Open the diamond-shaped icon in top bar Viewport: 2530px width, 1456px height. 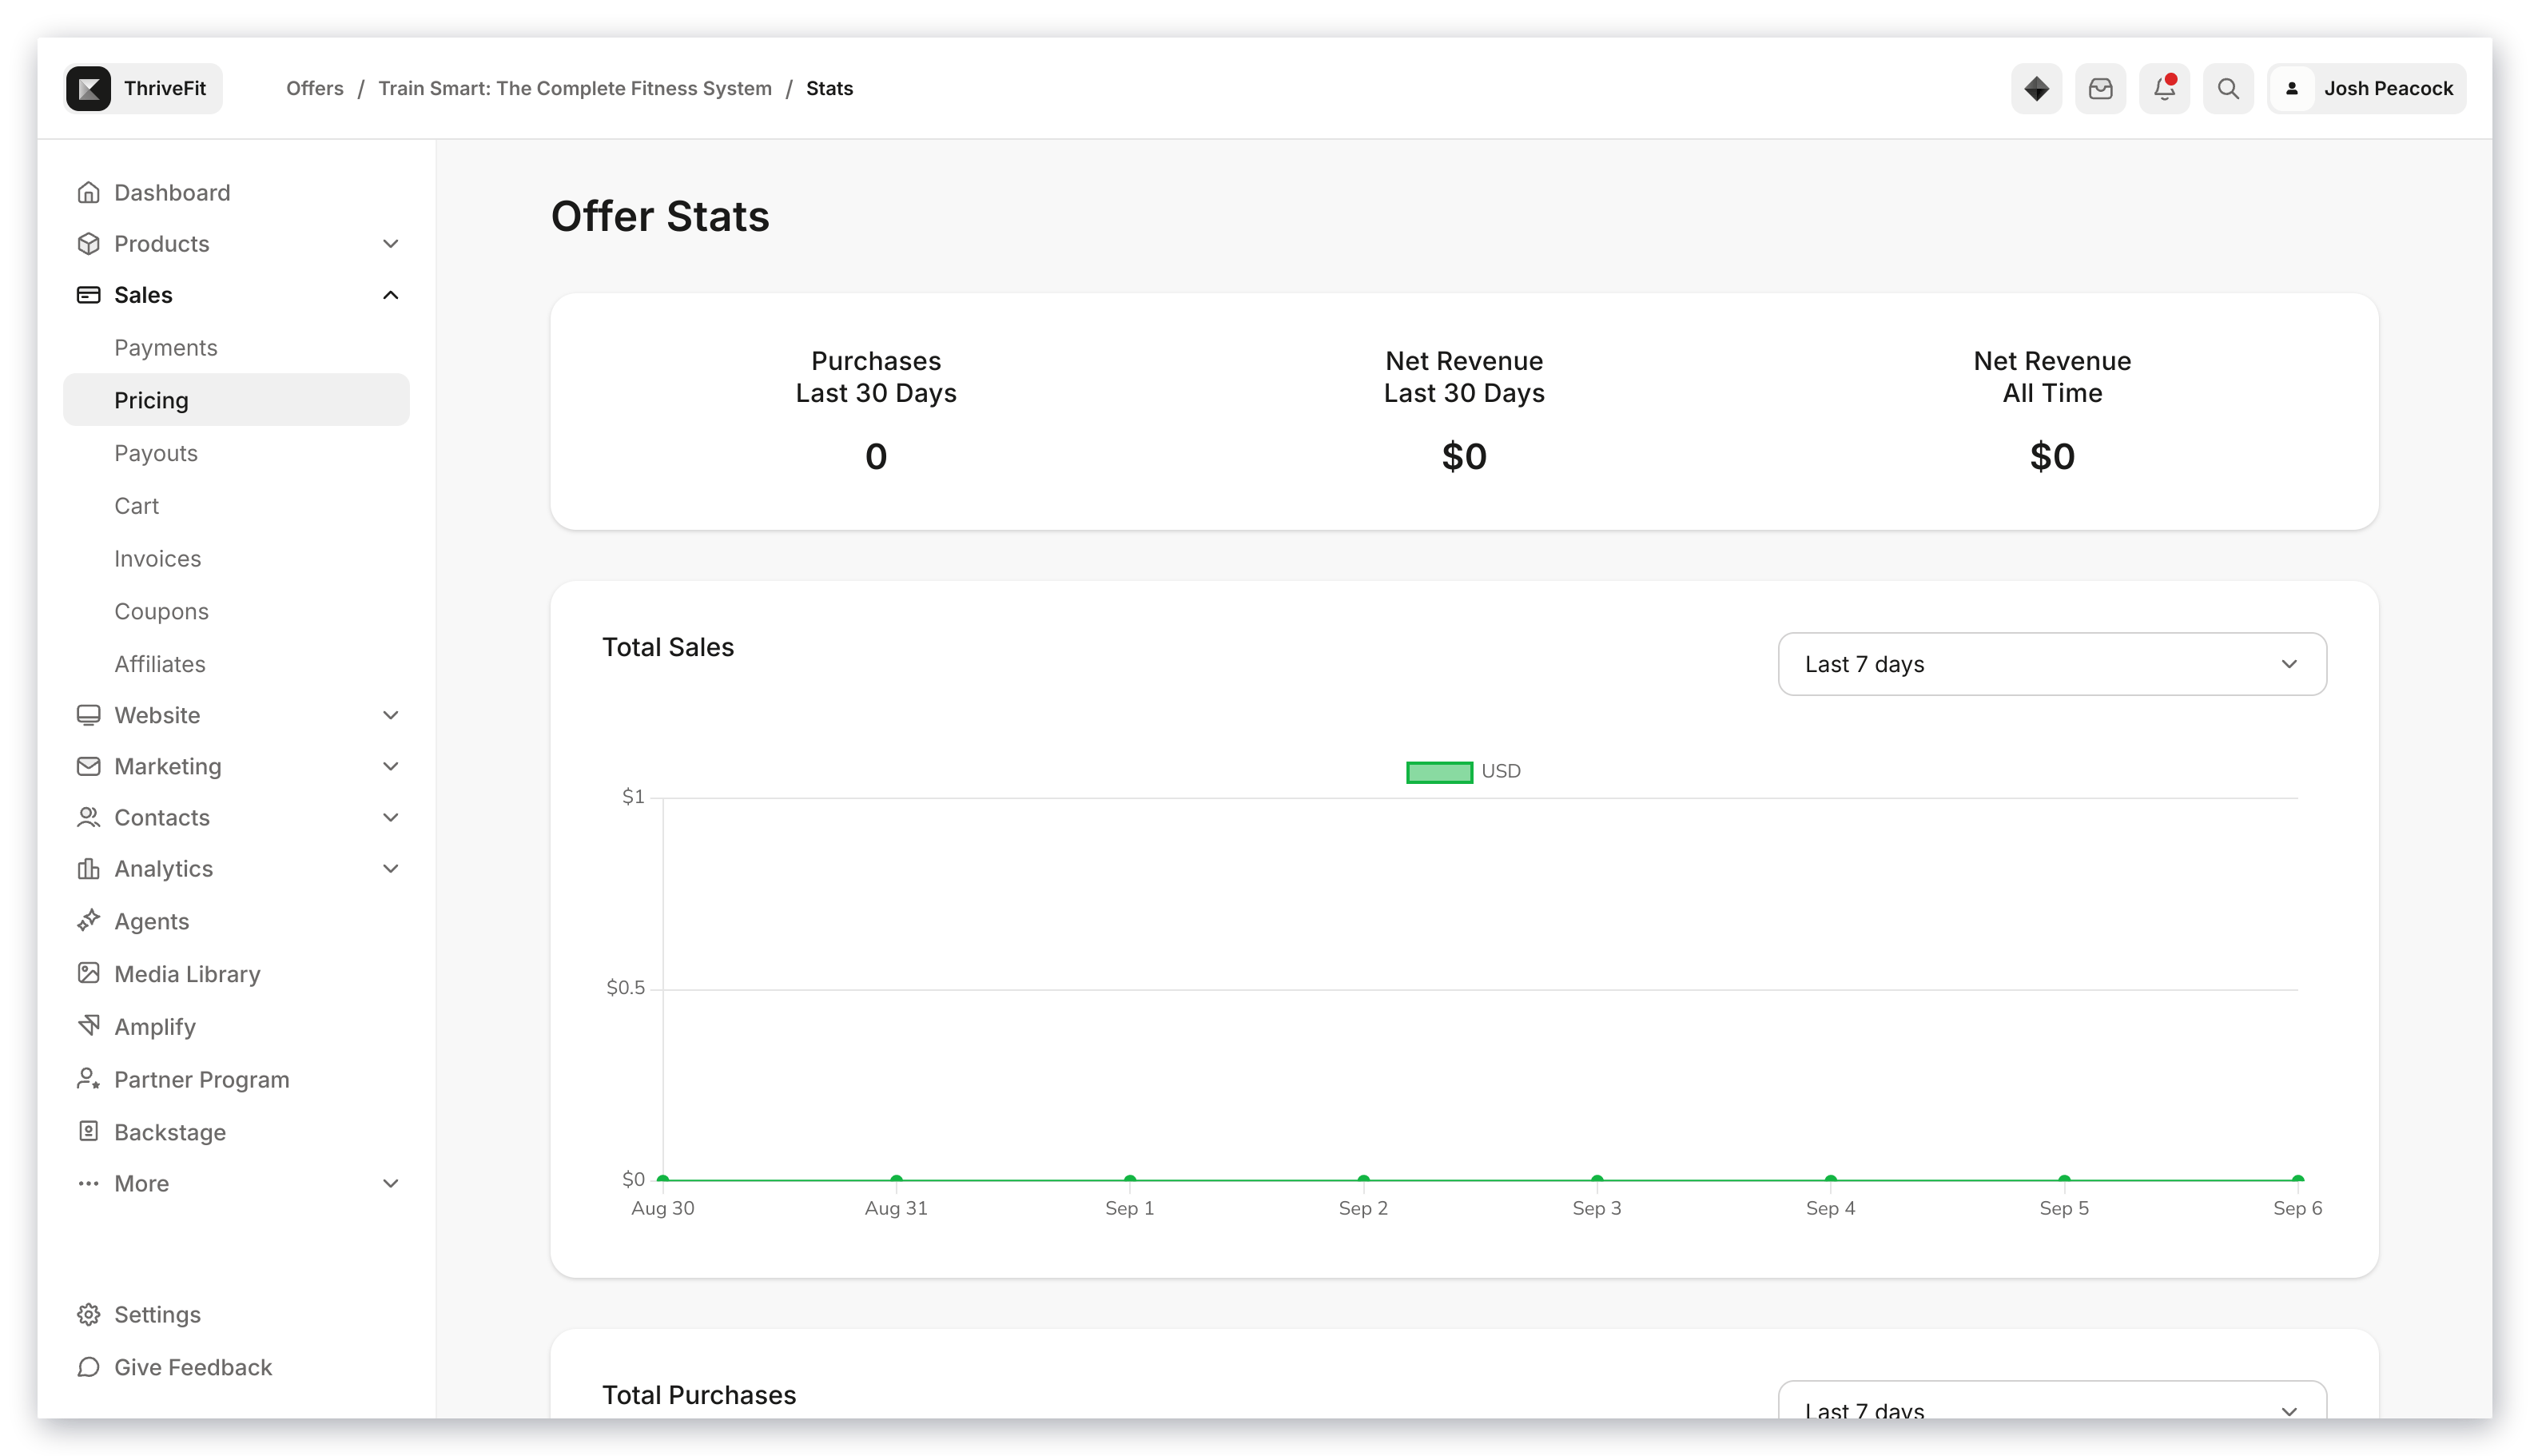[2035, 88]
